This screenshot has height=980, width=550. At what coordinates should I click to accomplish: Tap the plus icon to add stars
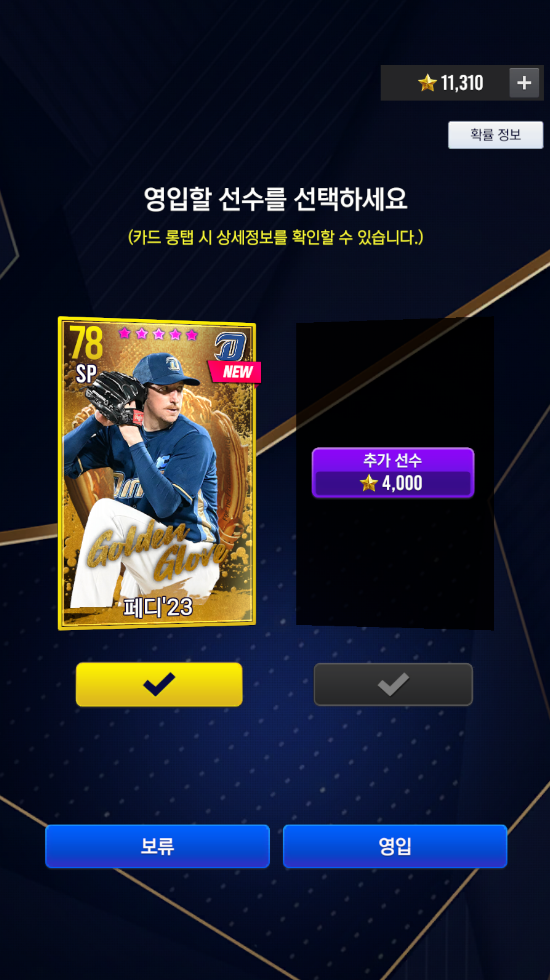pyautogui.click(x=524, y=82)
